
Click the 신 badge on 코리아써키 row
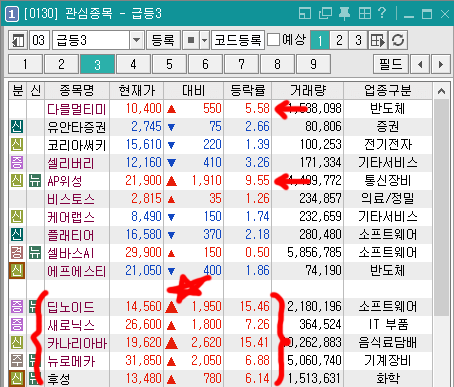[17, 145]
